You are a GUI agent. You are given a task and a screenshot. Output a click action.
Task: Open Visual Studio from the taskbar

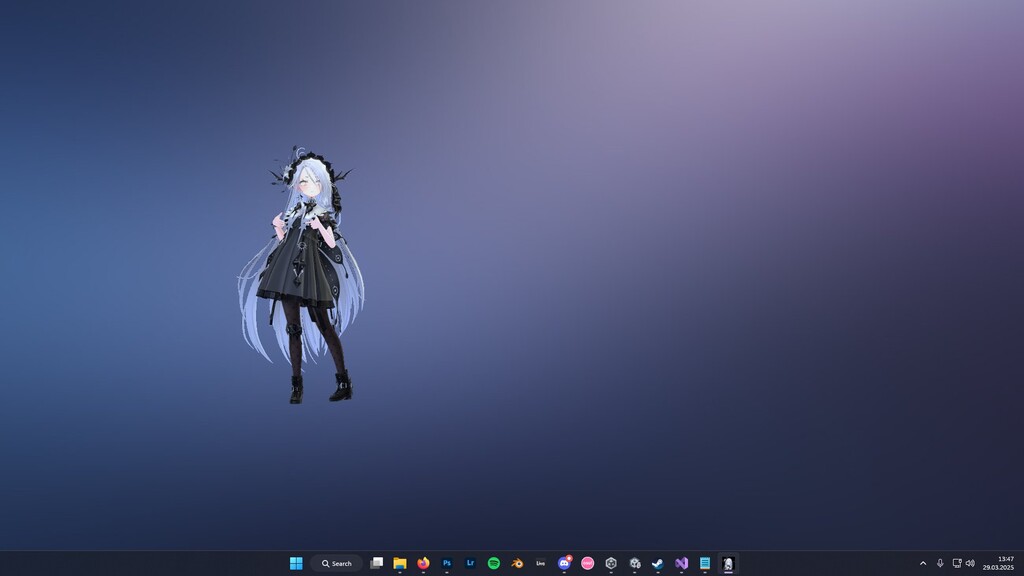pyautogui.click(x=681, y=563)
